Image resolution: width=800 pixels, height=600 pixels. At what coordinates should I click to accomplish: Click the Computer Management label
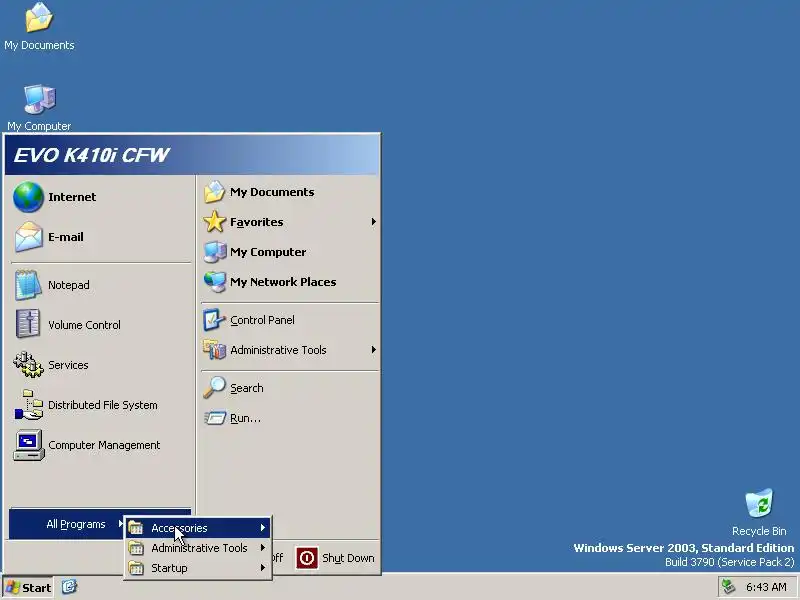click(104, 445)
